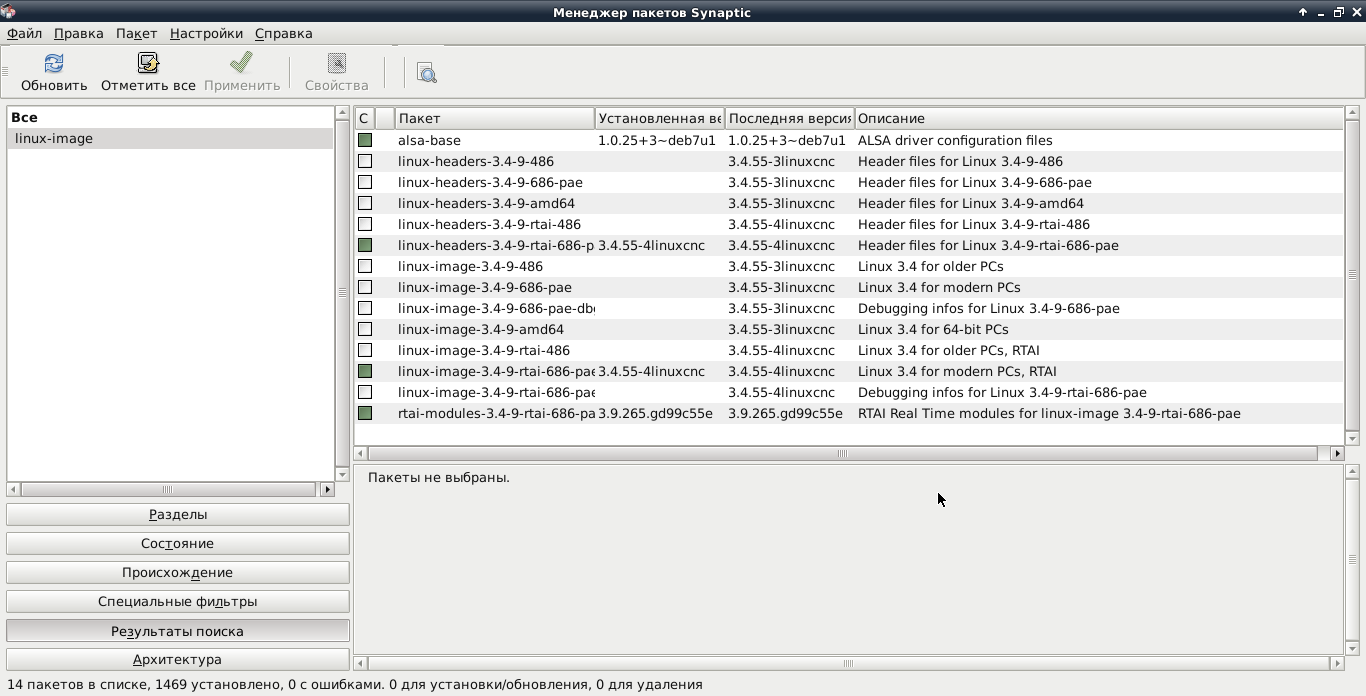Mark checkbox for linux-headers-3.4-9-amd64
The height and width of the screenshot is (696, 1366).
coord(365,203)
